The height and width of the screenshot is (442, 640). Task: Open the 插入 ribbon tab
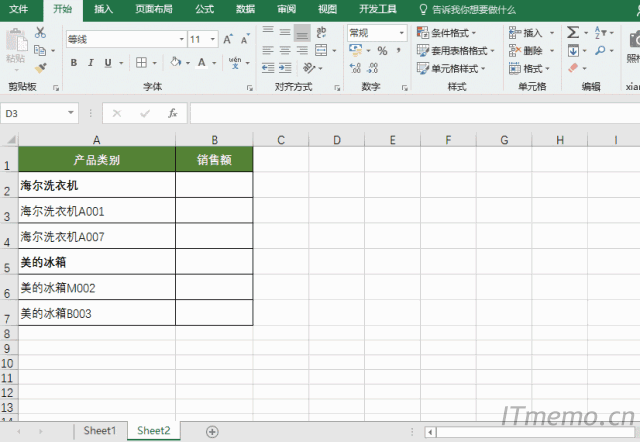pyautogui.click(x=103, y=9)
